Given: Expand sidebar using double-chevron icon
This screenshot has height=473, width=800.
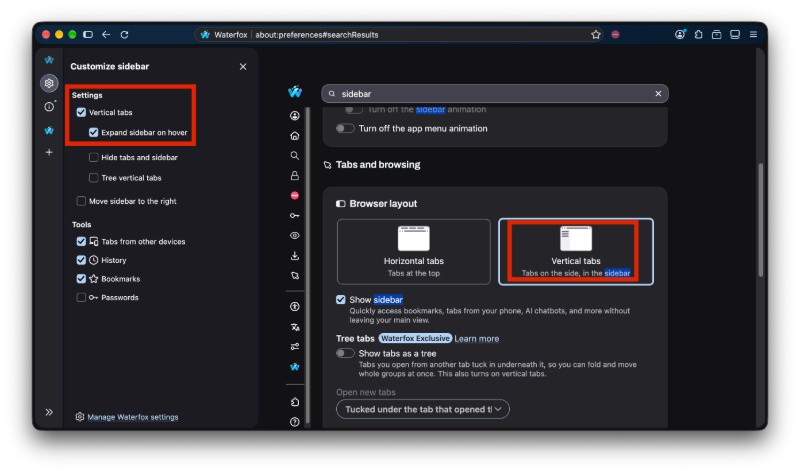Looking at the screenshot, I should point(49,412).
